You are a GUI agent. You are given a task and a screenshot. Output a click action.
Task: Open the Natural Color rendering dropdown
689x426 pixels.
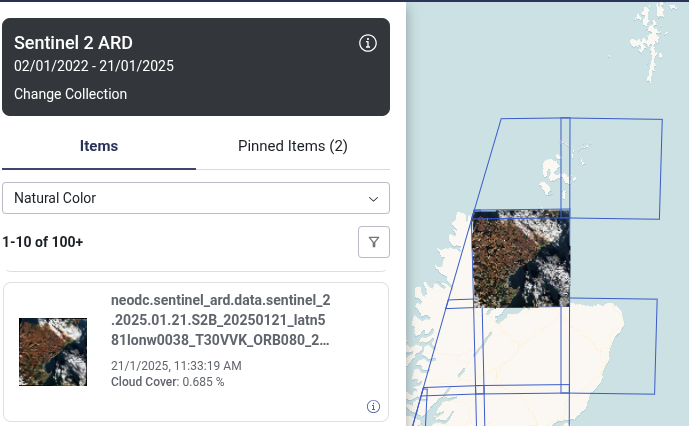(x=195, y=198)
